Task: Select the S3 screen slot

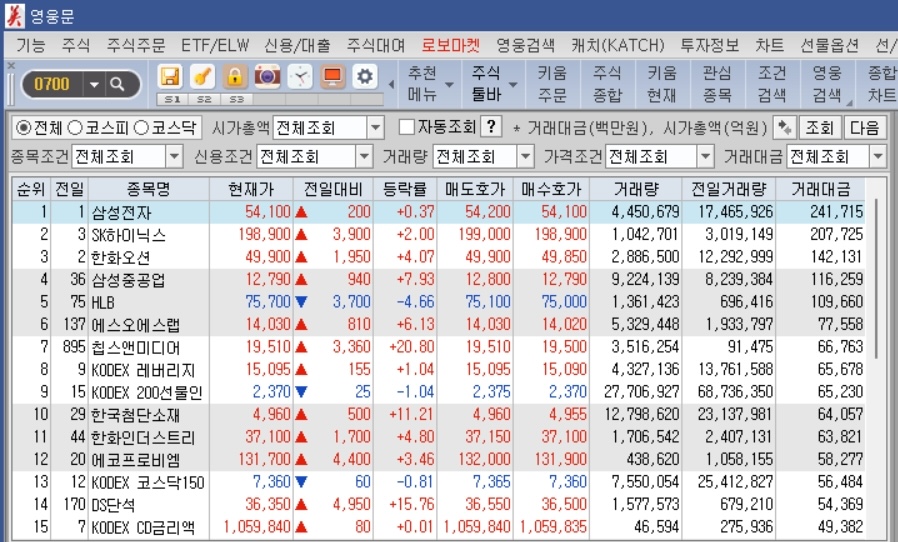Action: (x=237, y=99)
